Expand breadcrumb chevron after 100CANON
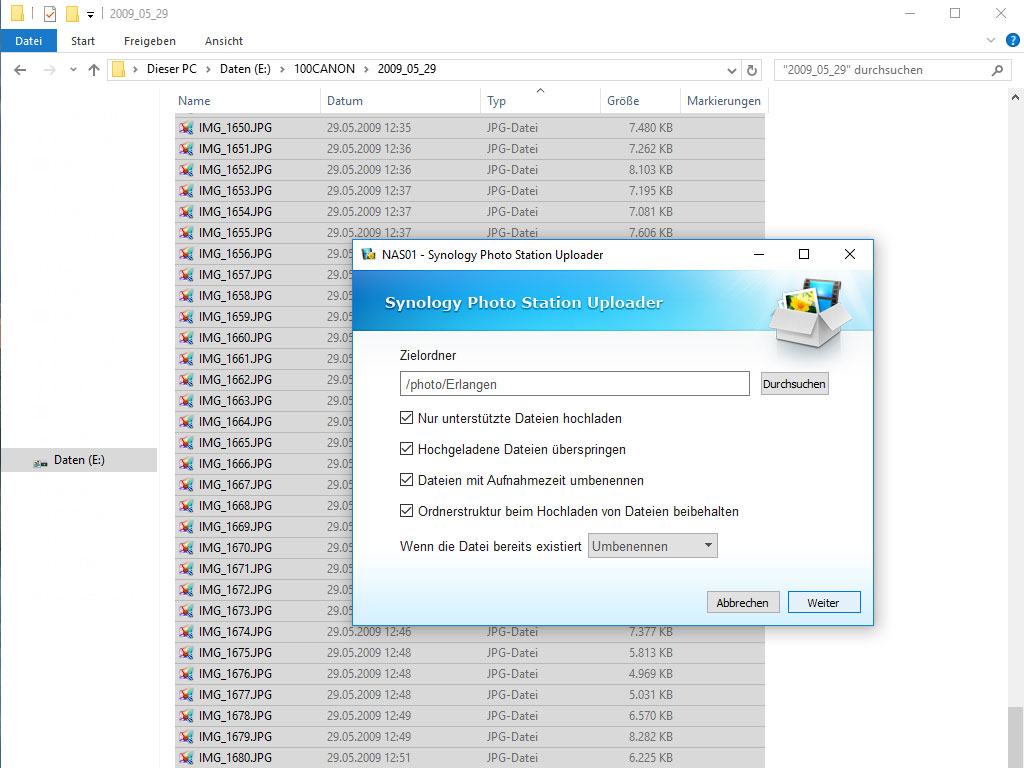This screenshot has height=768, width=1024. [366, 69]
